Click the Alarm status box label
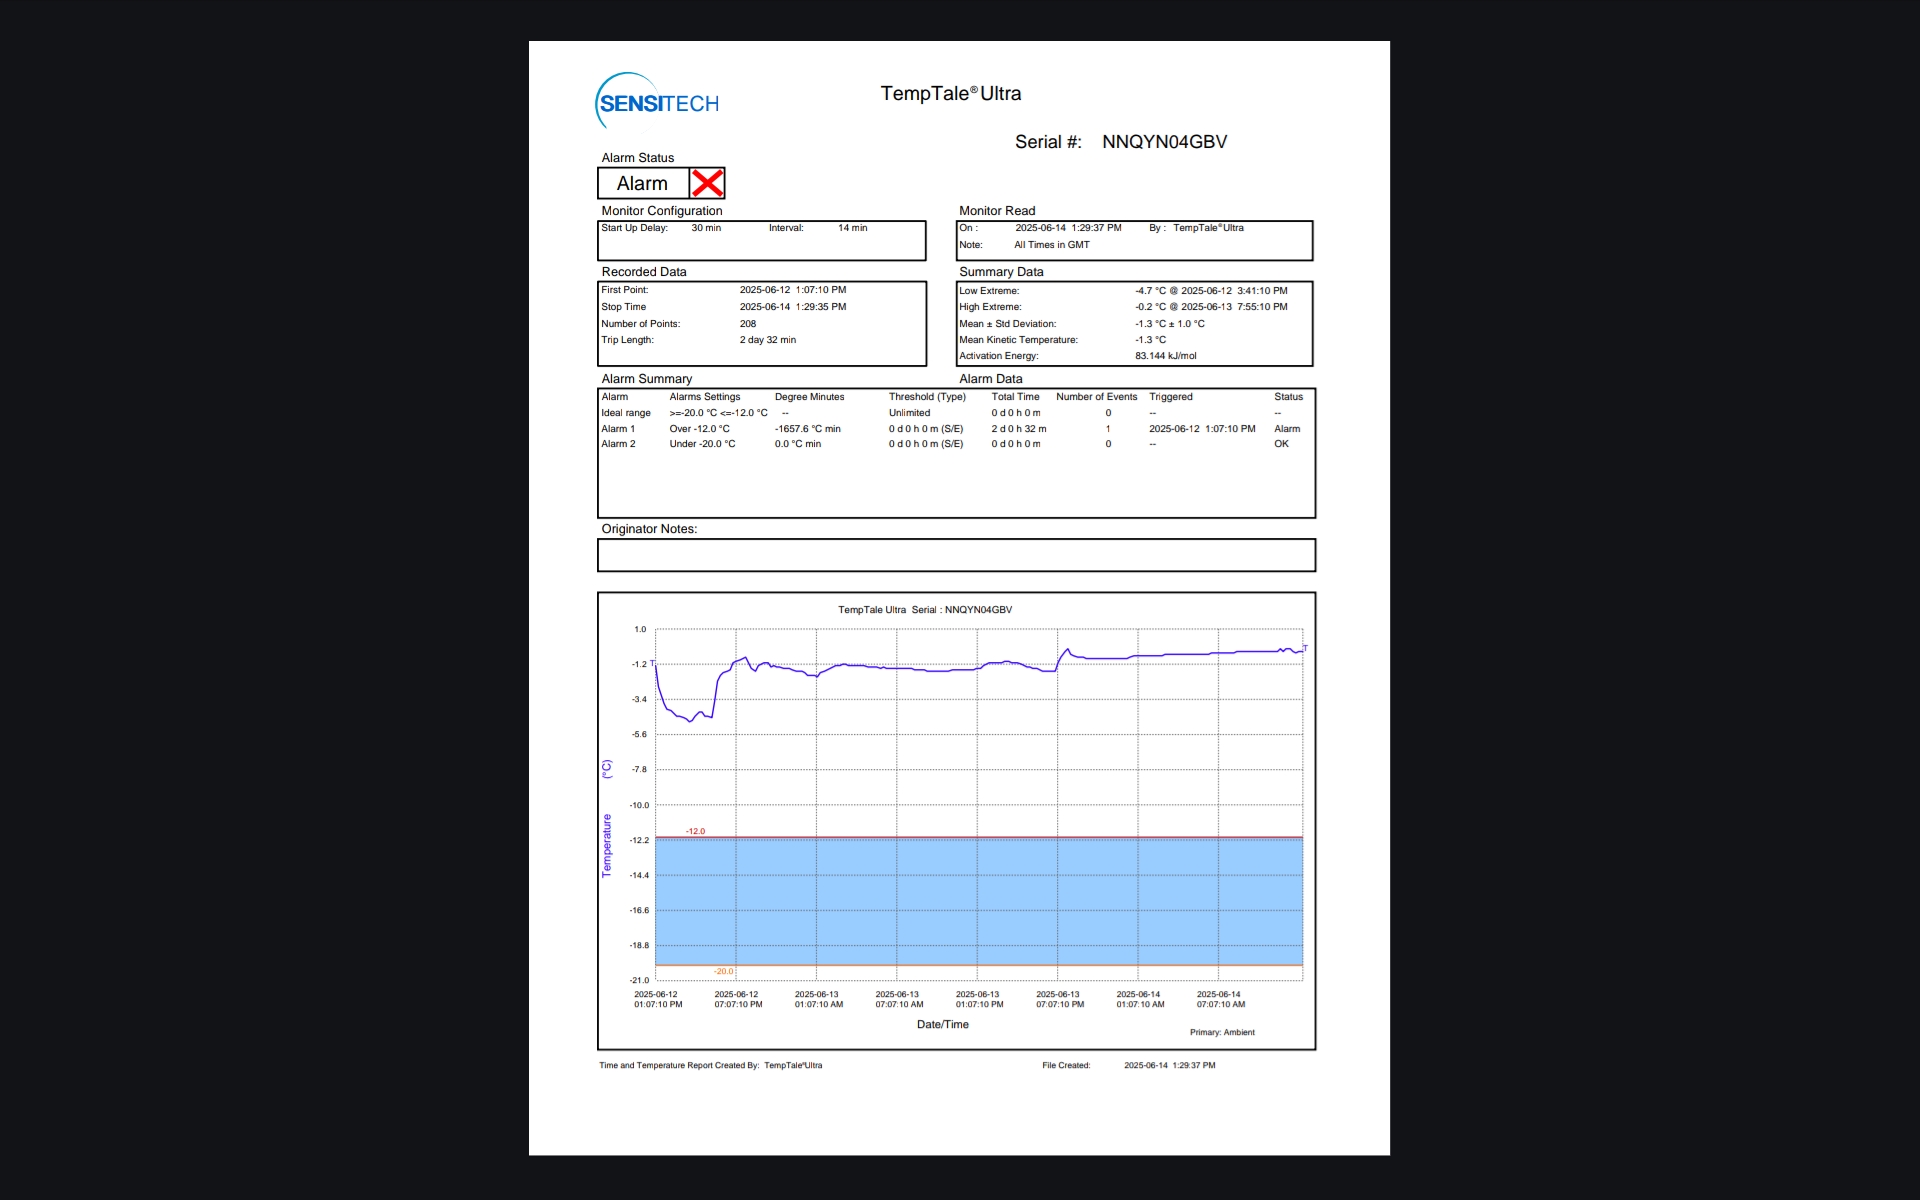The height and width of the screenshot is (1200, 1920). (642, 183)
